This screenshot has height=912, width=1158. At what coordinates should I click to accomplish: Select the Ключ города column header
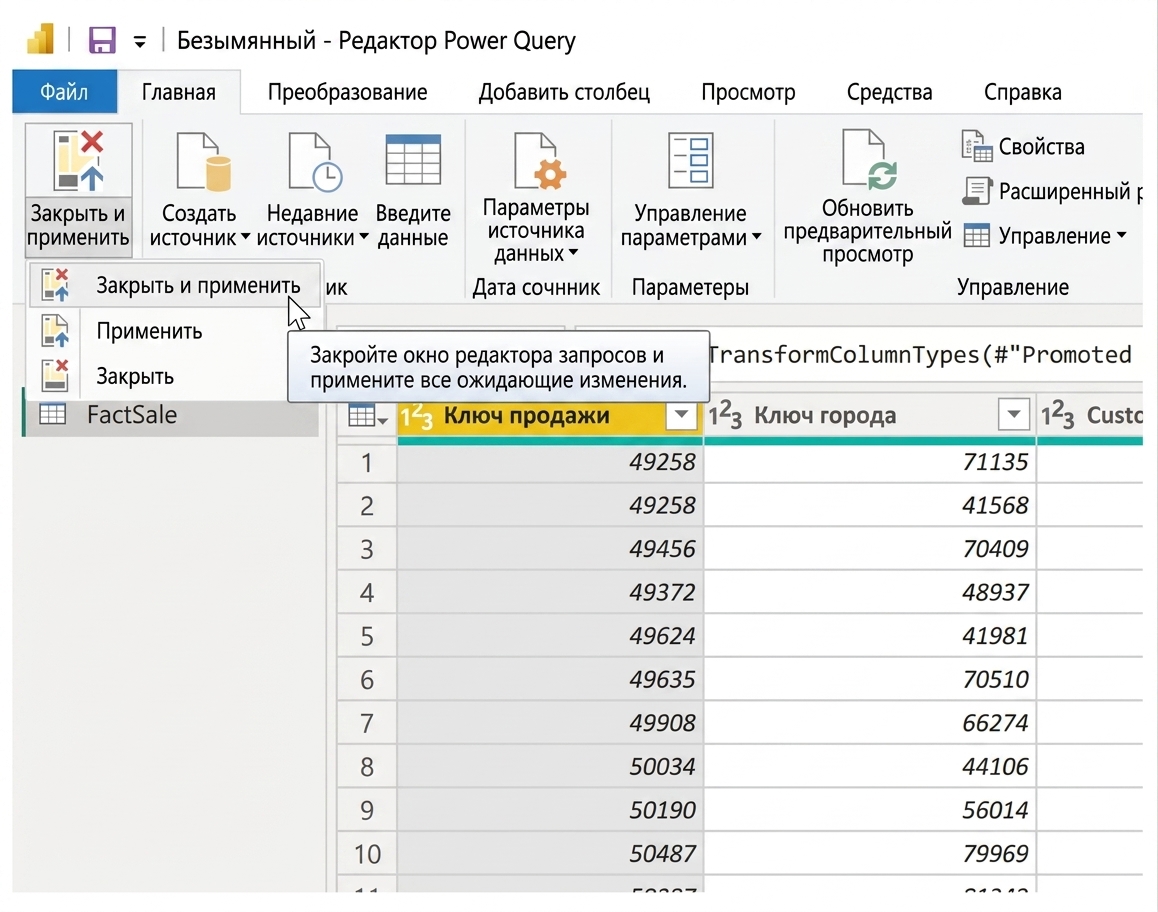click(870, 416)
